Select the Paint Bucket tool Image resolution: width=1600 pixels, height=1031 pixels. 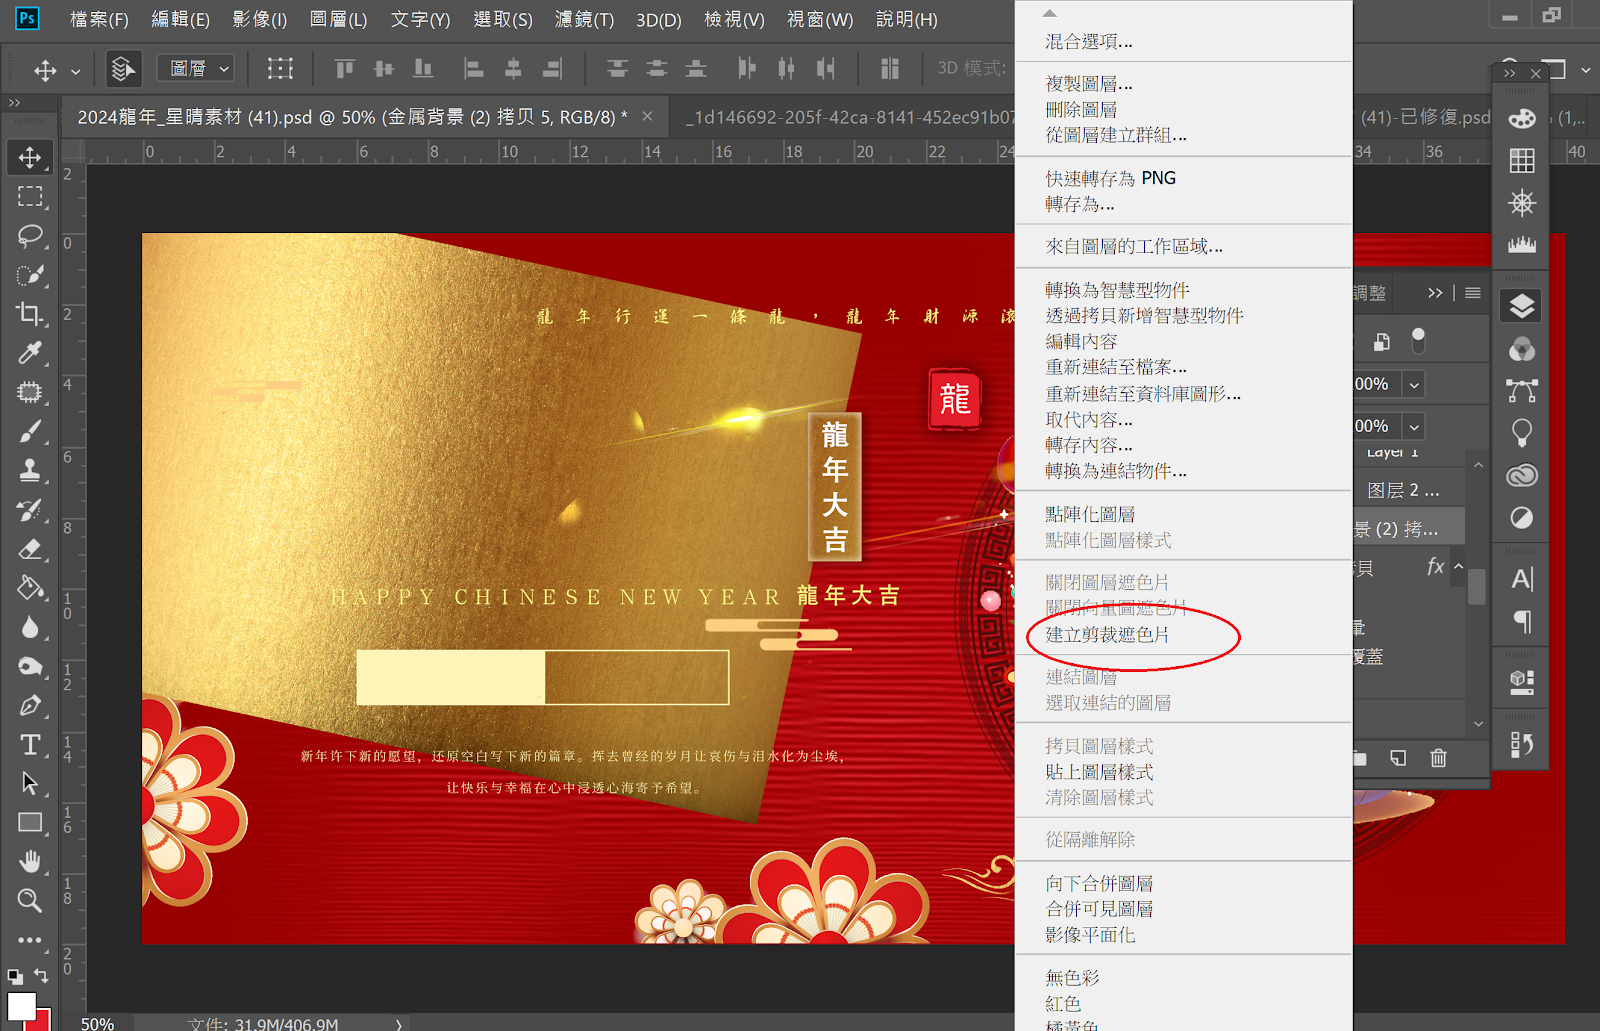[30, 588]
